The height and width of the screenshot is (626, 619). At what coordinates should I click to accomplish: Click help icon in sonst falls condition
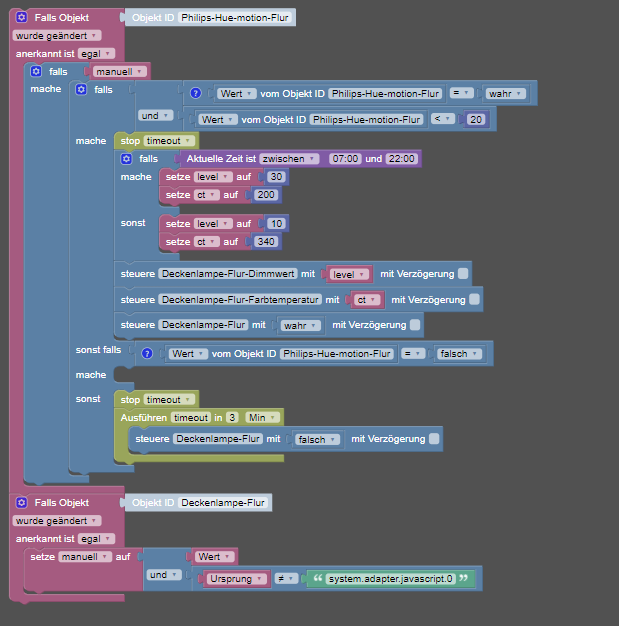coord(147,353)
